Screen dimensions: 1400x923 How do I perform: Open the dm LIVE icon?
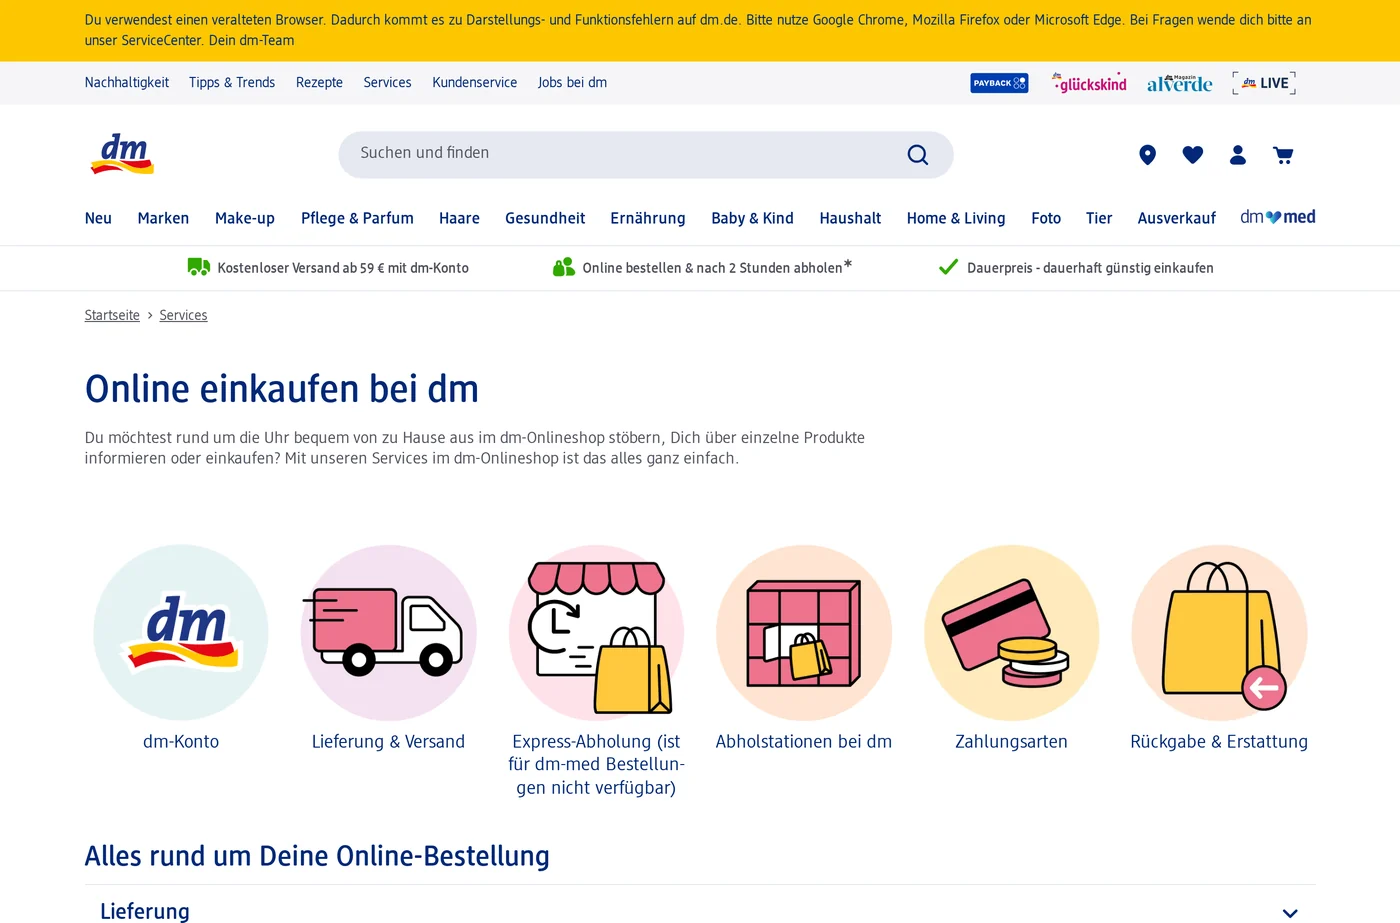click(1264, 83)
